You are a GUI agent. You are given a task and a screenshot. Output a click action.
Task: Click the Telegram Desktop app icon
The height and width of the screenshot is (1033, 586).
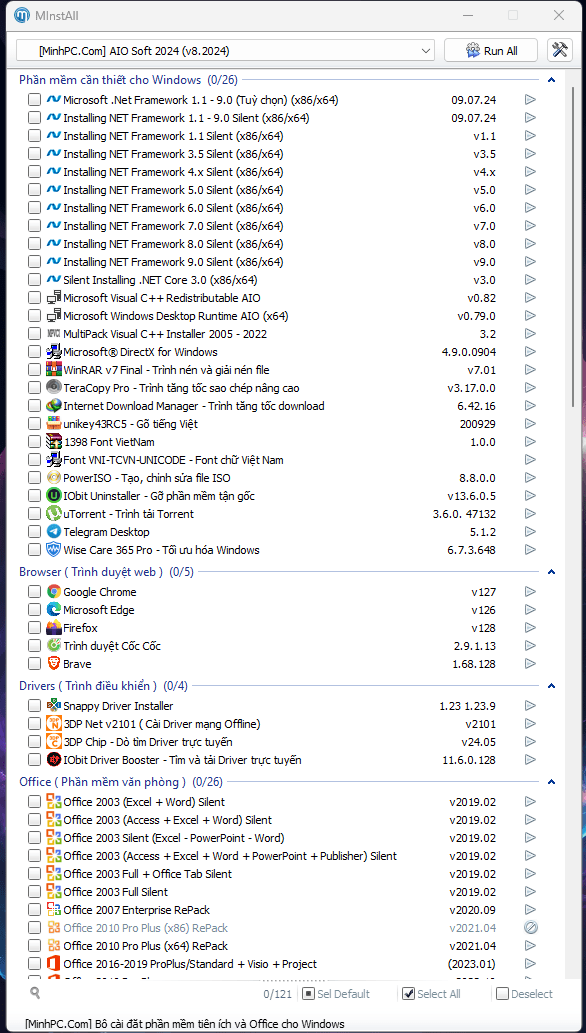[x=53, y=532]
